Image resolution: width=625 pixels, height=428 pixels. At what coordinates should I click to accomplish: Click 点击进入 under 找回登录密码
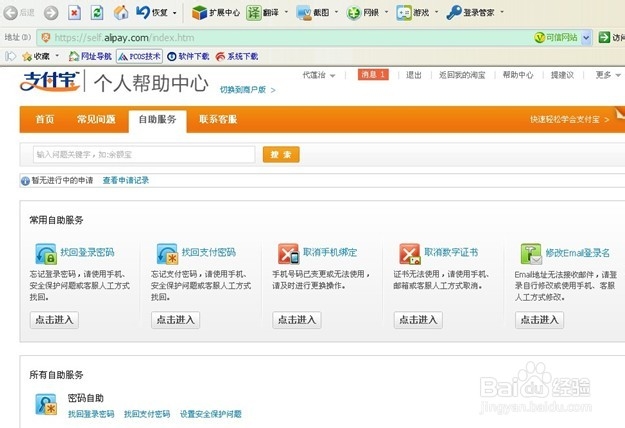tap(54, 320)
